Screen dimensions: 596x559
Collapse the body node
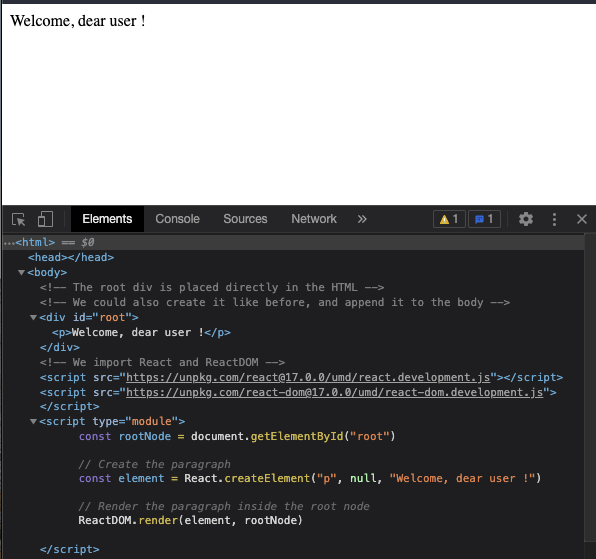click(x=21, y=272)
